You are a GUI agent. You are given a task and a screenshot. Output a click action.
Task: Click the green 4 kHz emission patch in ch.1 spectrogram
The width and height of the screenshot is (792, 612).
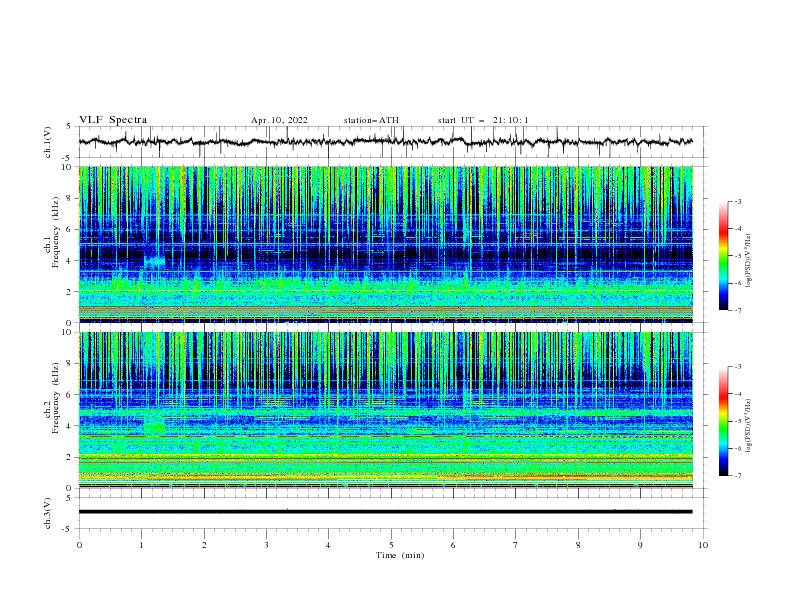(155, 262)
